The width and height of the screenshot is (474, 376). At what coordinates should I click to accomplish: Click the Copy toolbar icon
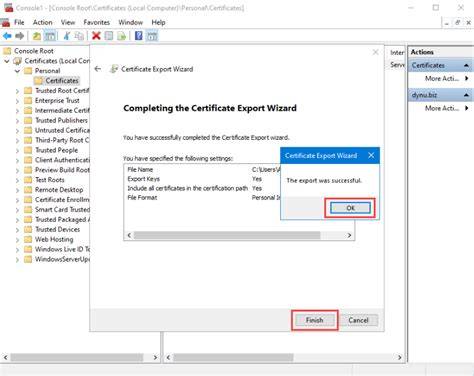[79, 36]
